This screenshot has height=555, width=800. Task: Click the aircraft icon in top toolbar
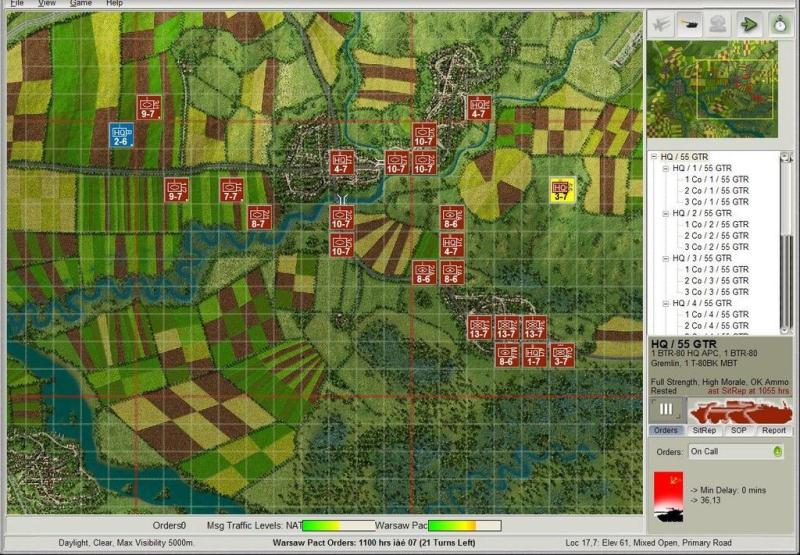click(x=660, y=25)
